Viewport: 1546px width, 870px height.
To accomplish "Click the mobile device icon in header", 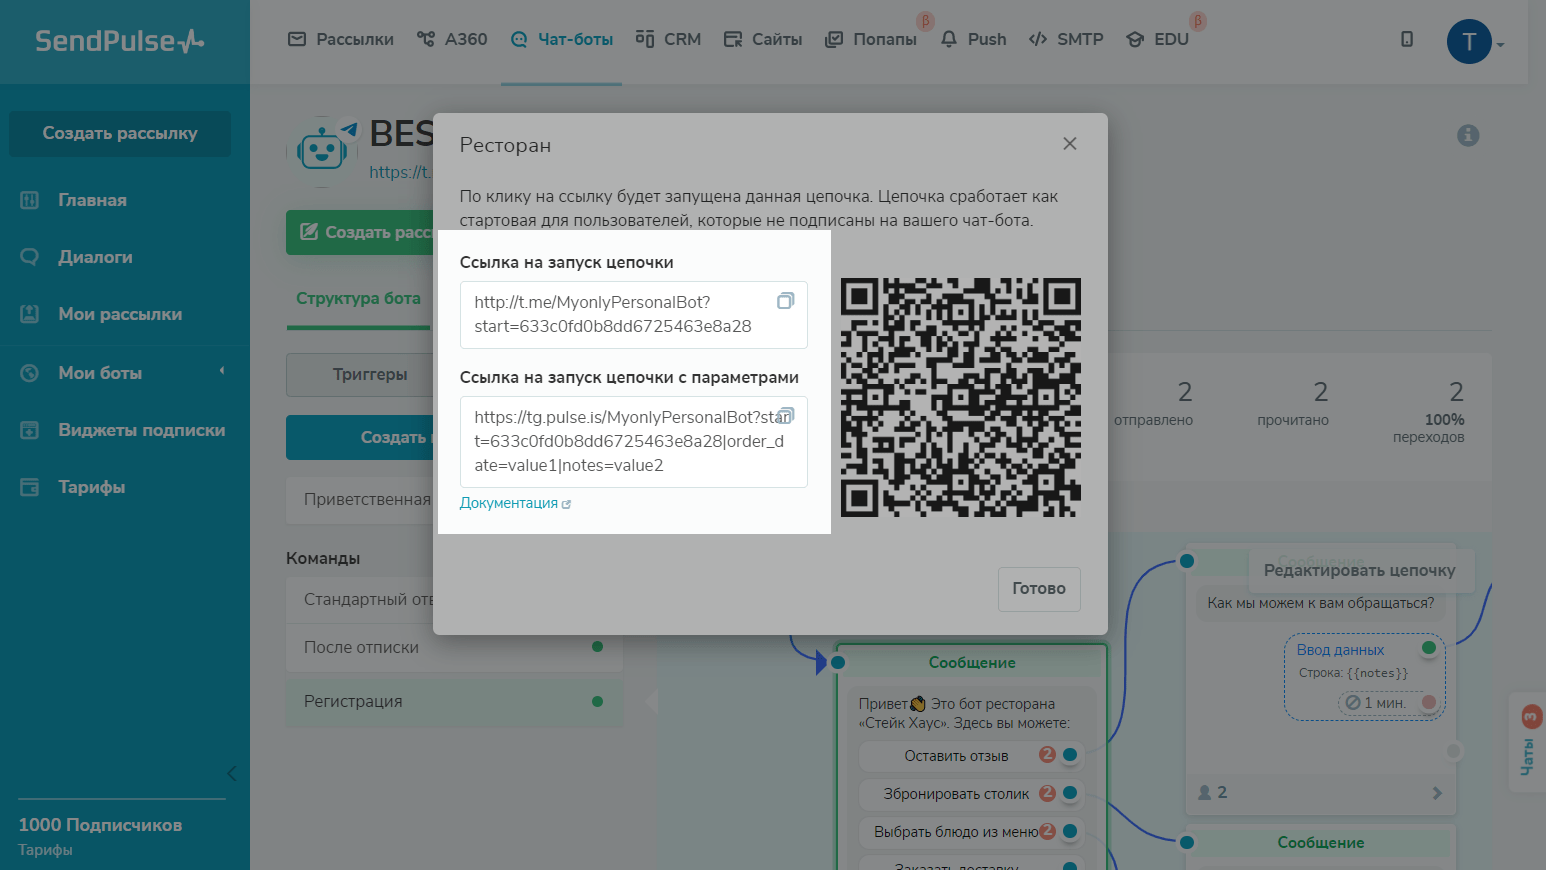I will tap(1407, 39).
